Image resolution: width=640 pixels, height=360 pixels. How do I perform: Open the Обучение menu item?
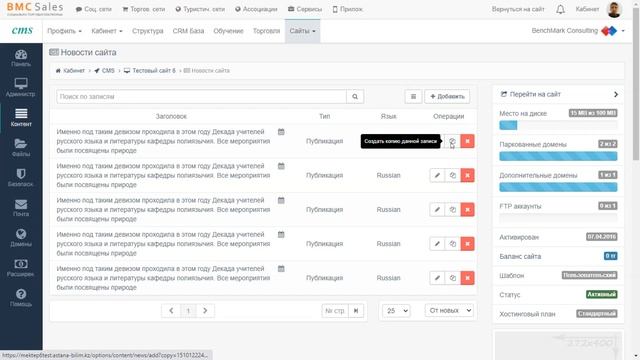pos(228,31)
